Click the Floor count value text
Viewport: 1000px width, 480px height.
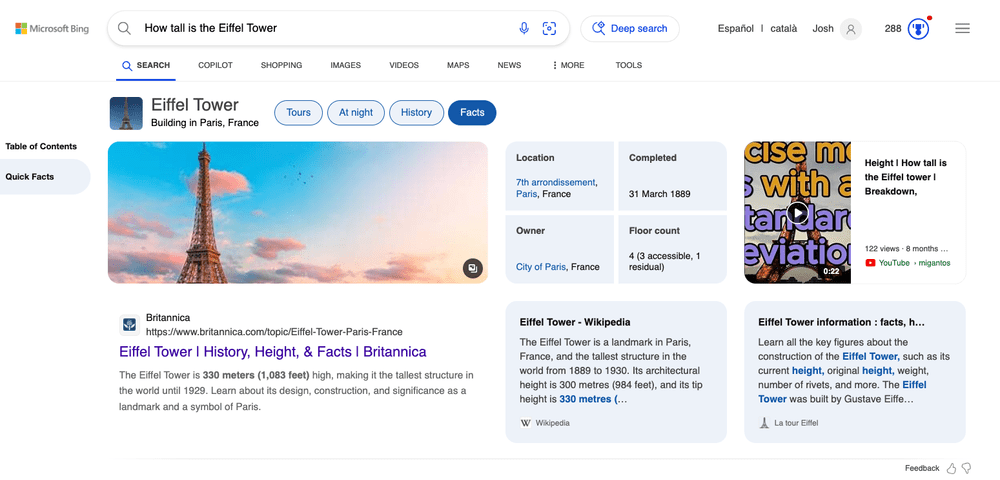665,261
